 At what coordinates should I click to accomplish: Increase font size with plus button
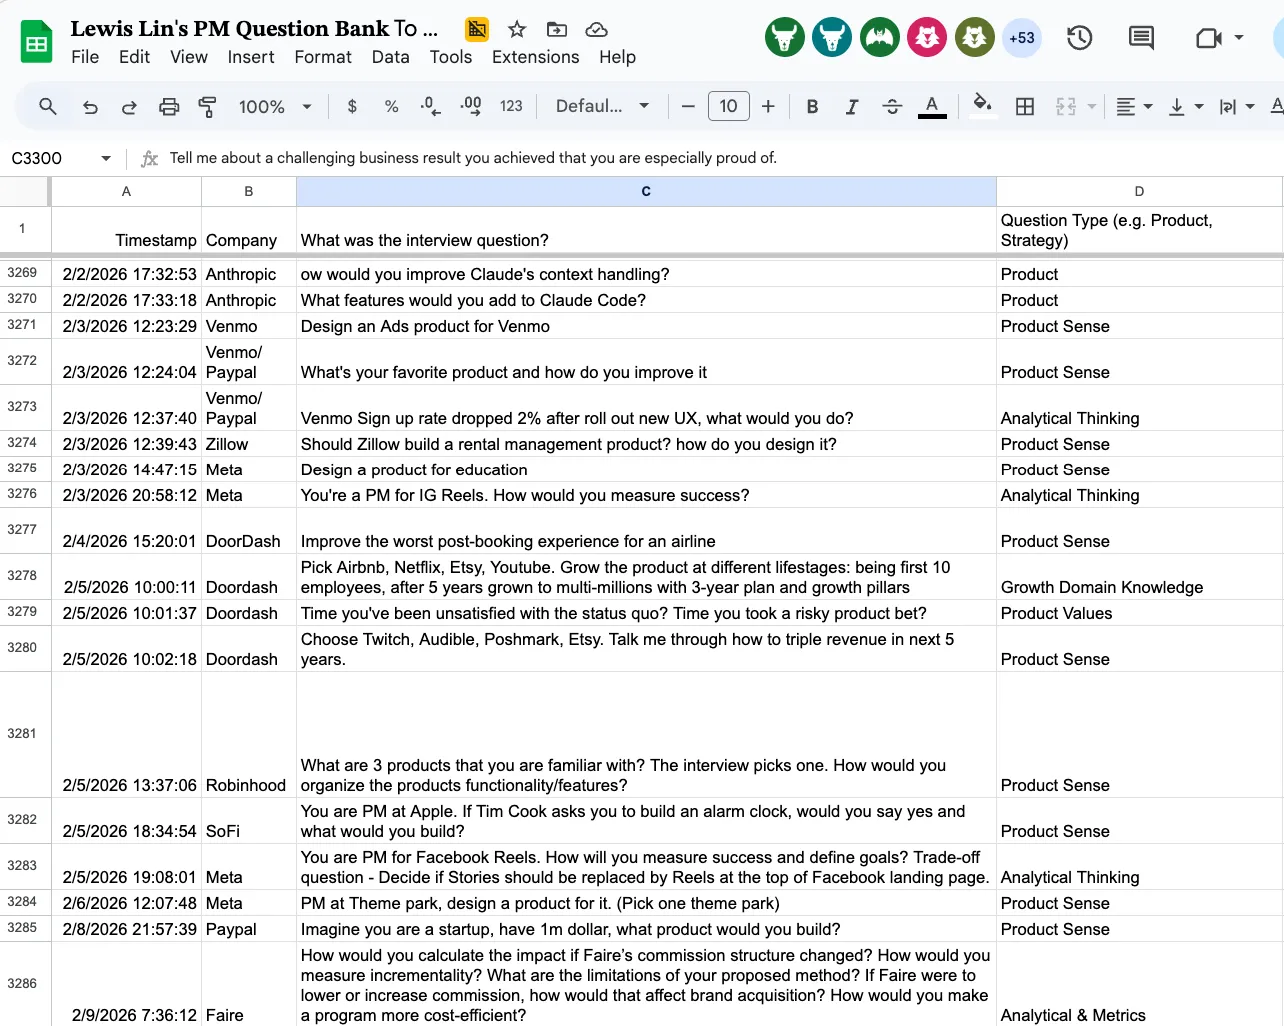tap(768, 106)
